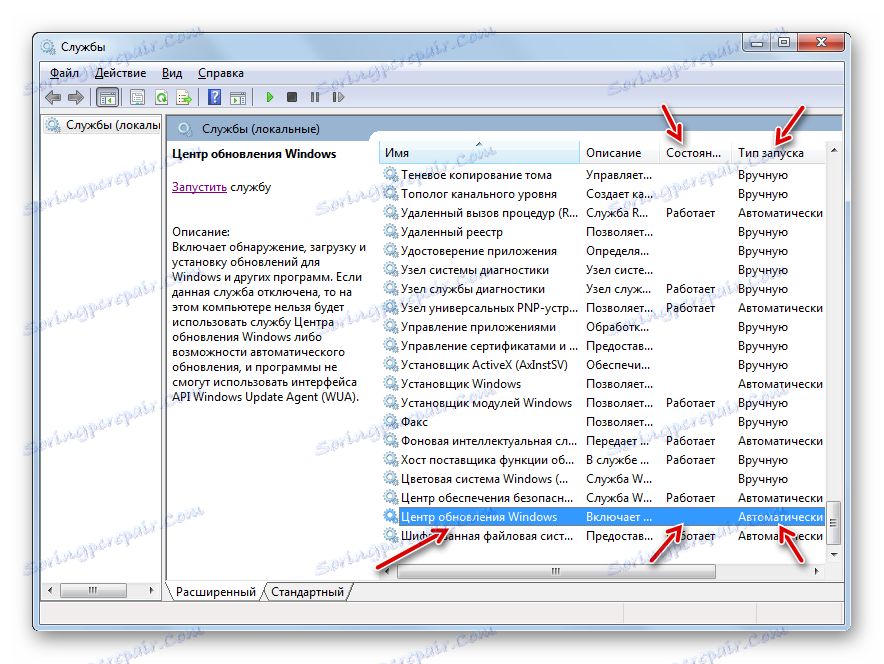Select the Управление сертификатами service row
This screenshot has width=884, height=664.
tap(602, 346)
